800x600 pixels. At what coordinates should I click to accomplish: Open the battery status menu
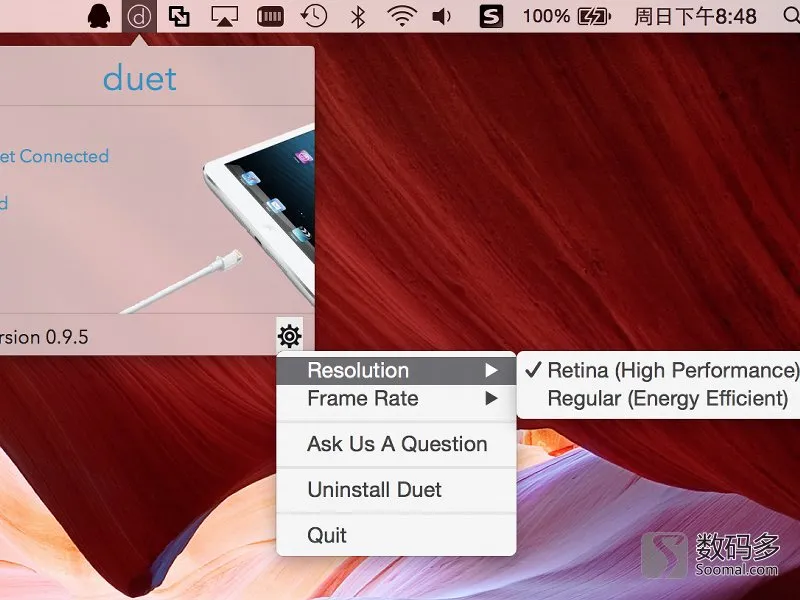[x=594, y=16]
